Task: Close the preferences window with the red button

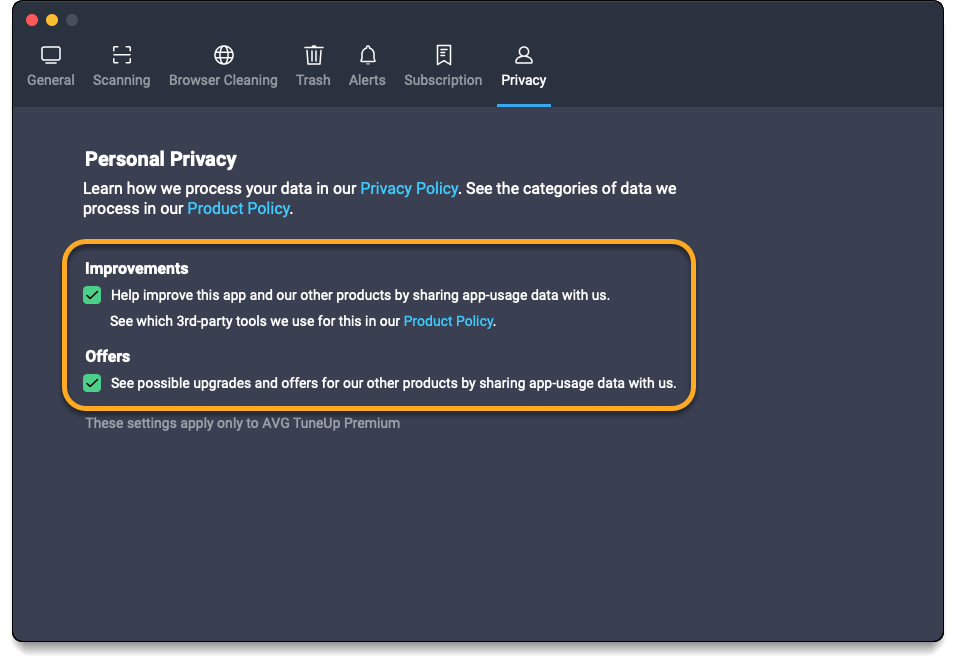Action: point(32,20)
